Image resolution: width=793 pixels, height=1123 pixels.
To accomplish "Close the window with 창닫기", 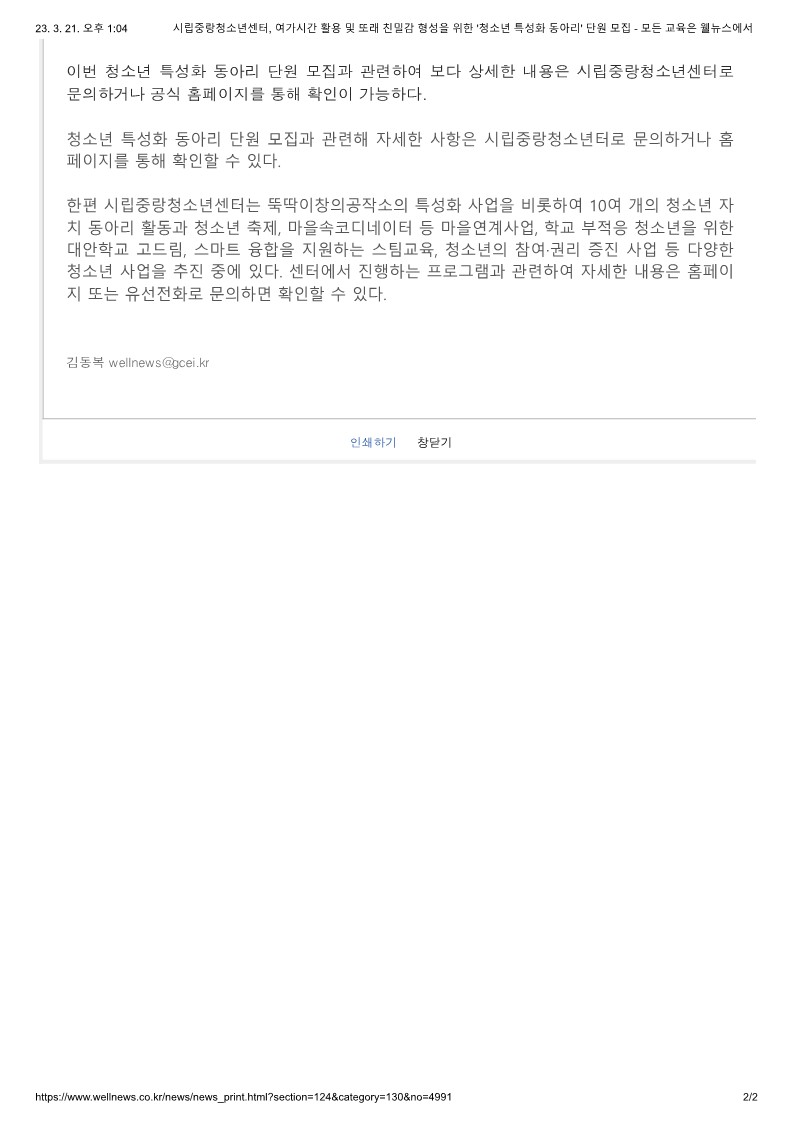I will [x=434, y=443].
